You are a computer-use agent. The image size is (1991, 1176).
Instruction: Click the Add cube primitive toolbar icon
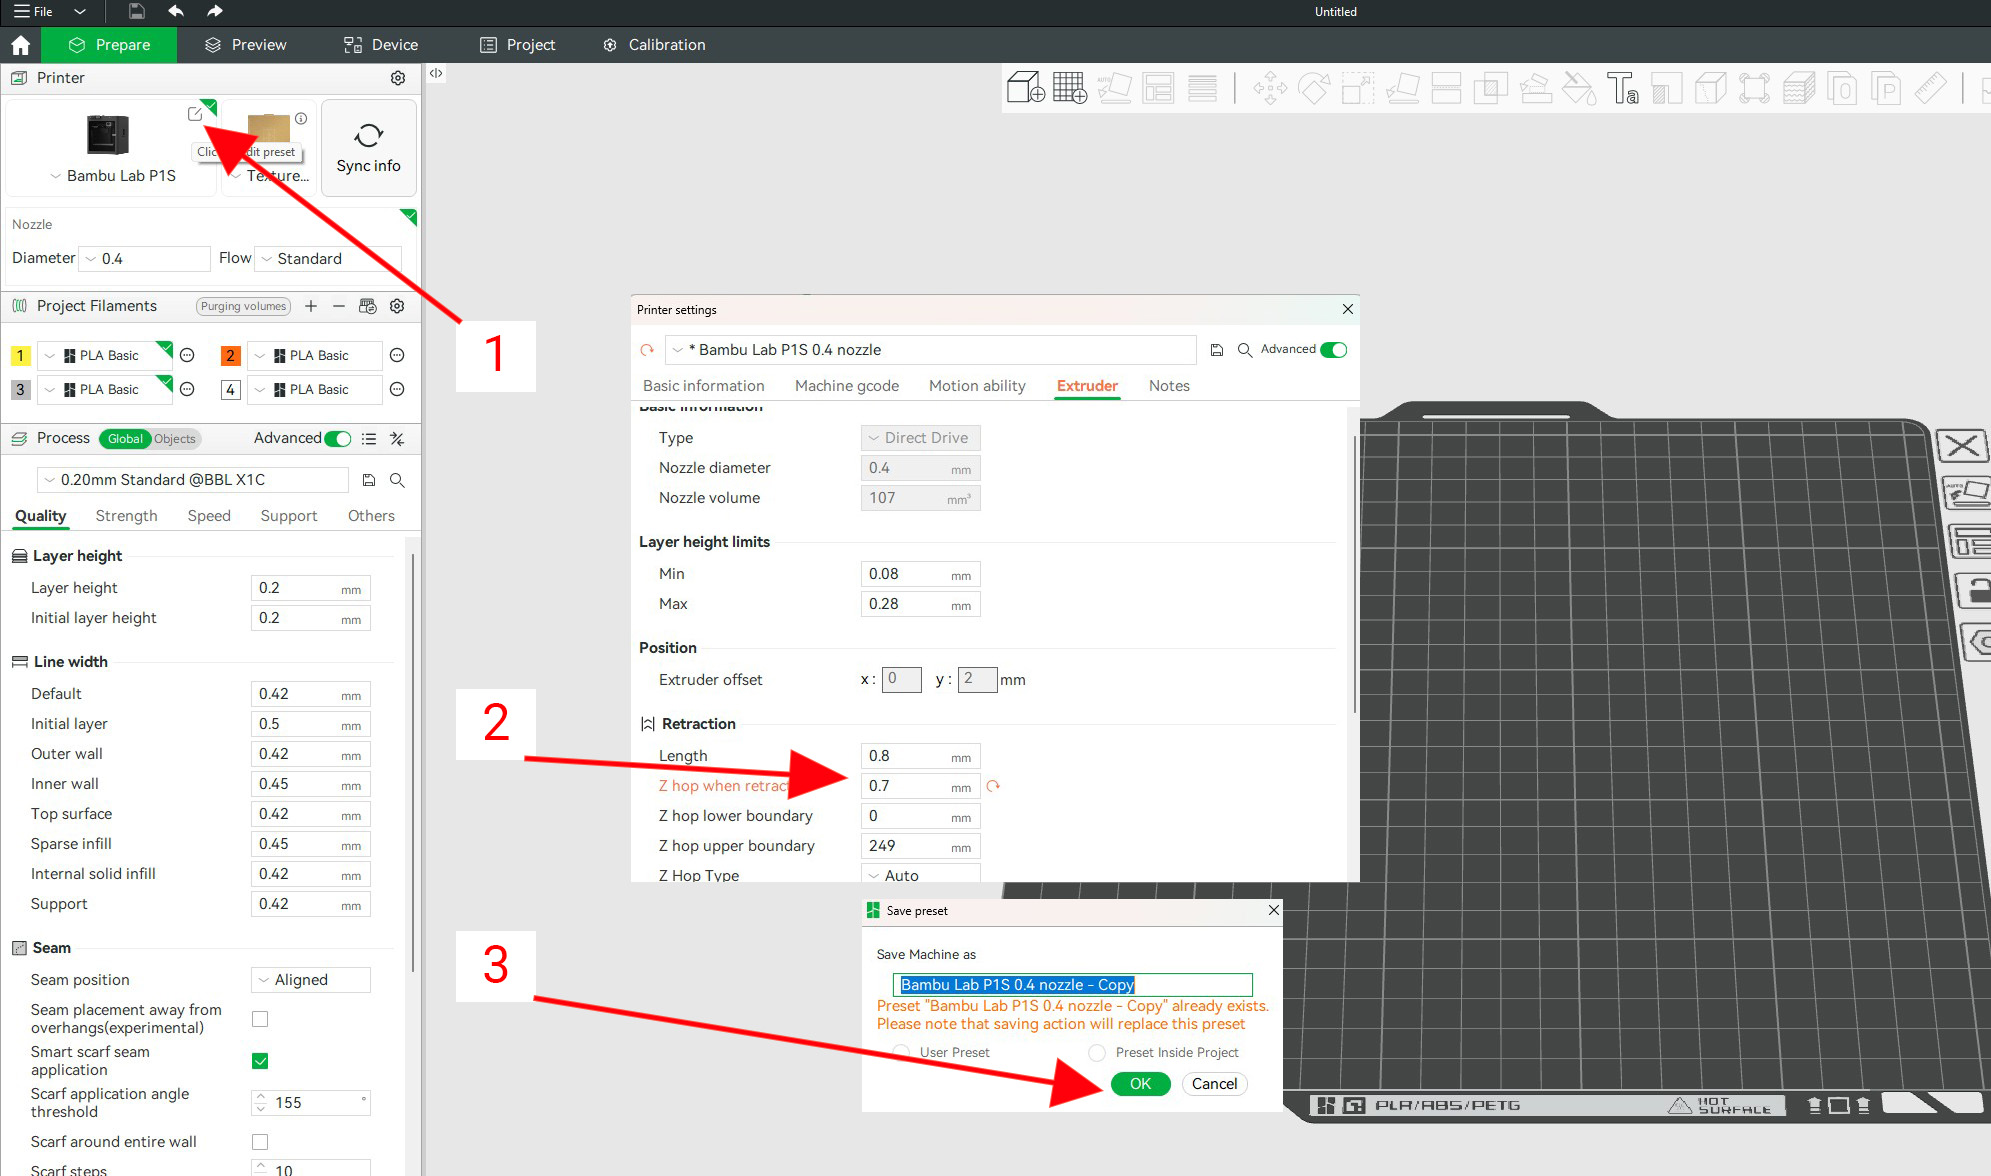[x=1025, y=88]
